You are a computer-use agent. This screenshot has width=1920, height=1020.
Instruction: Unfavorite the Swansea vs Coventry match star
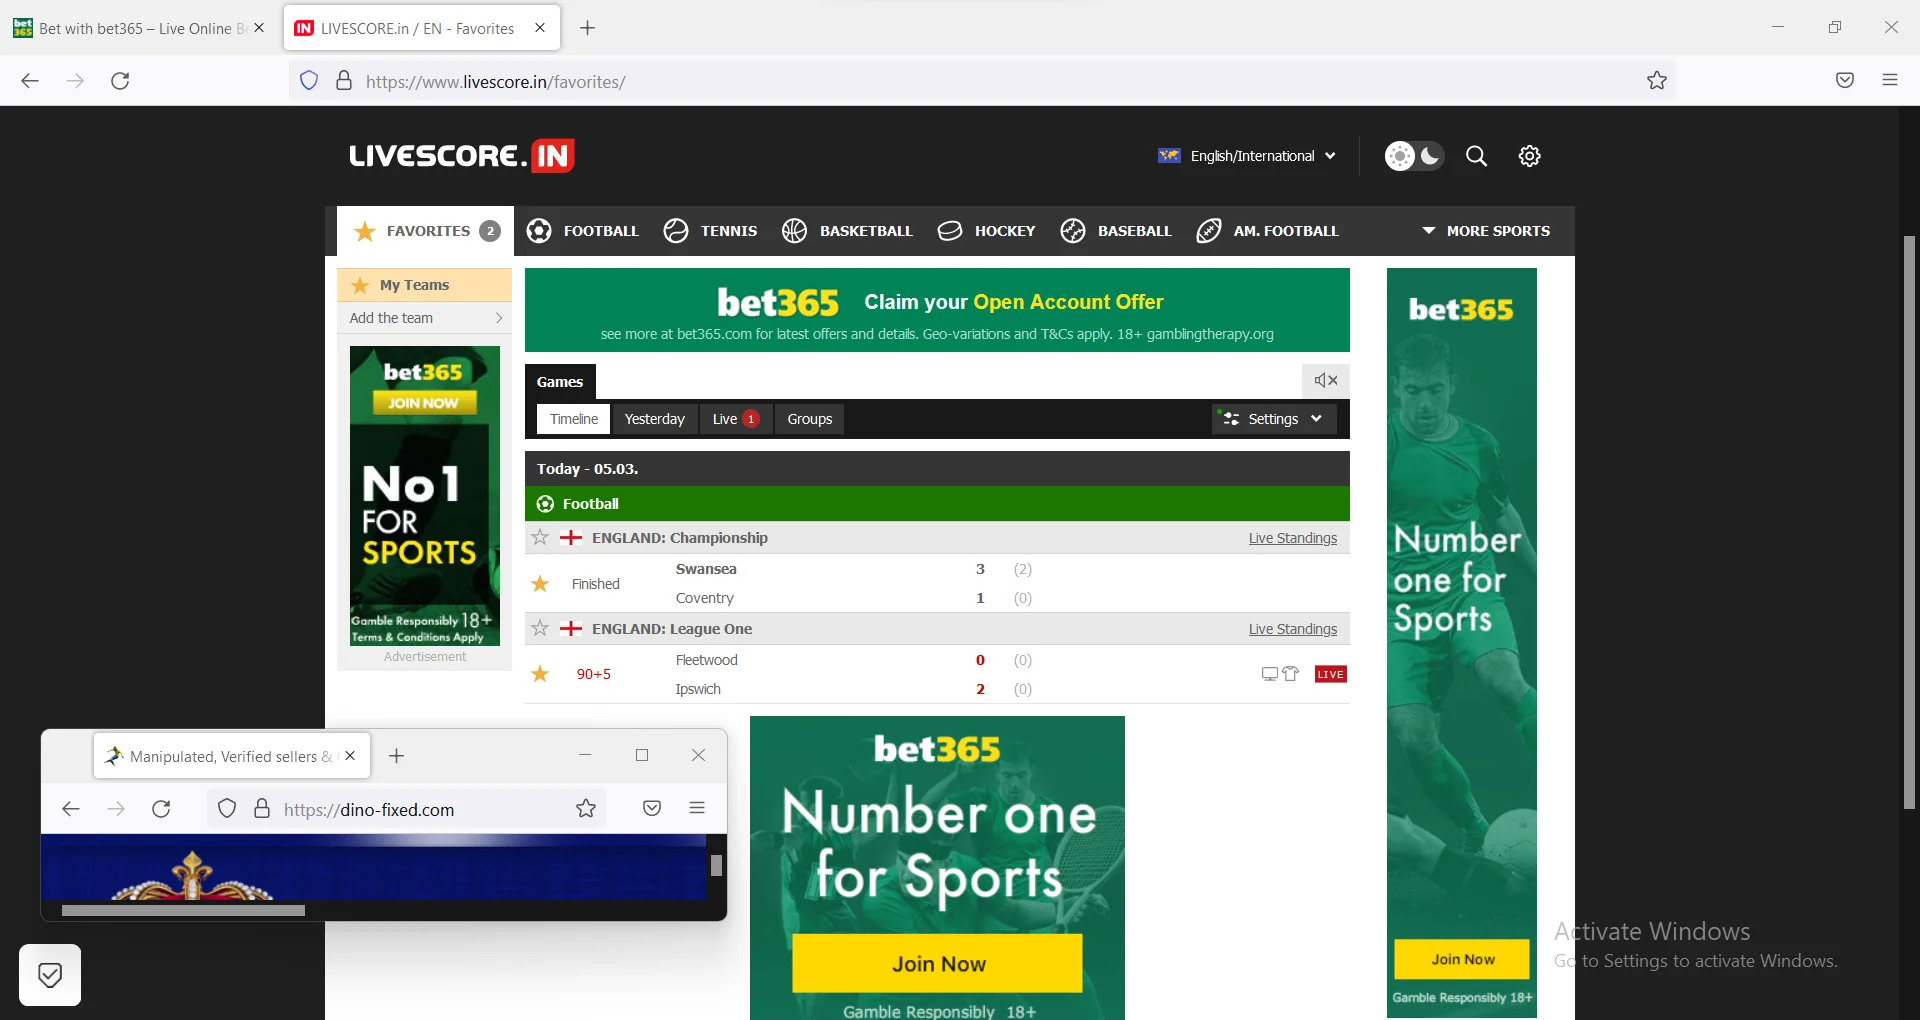pos(540,584)
